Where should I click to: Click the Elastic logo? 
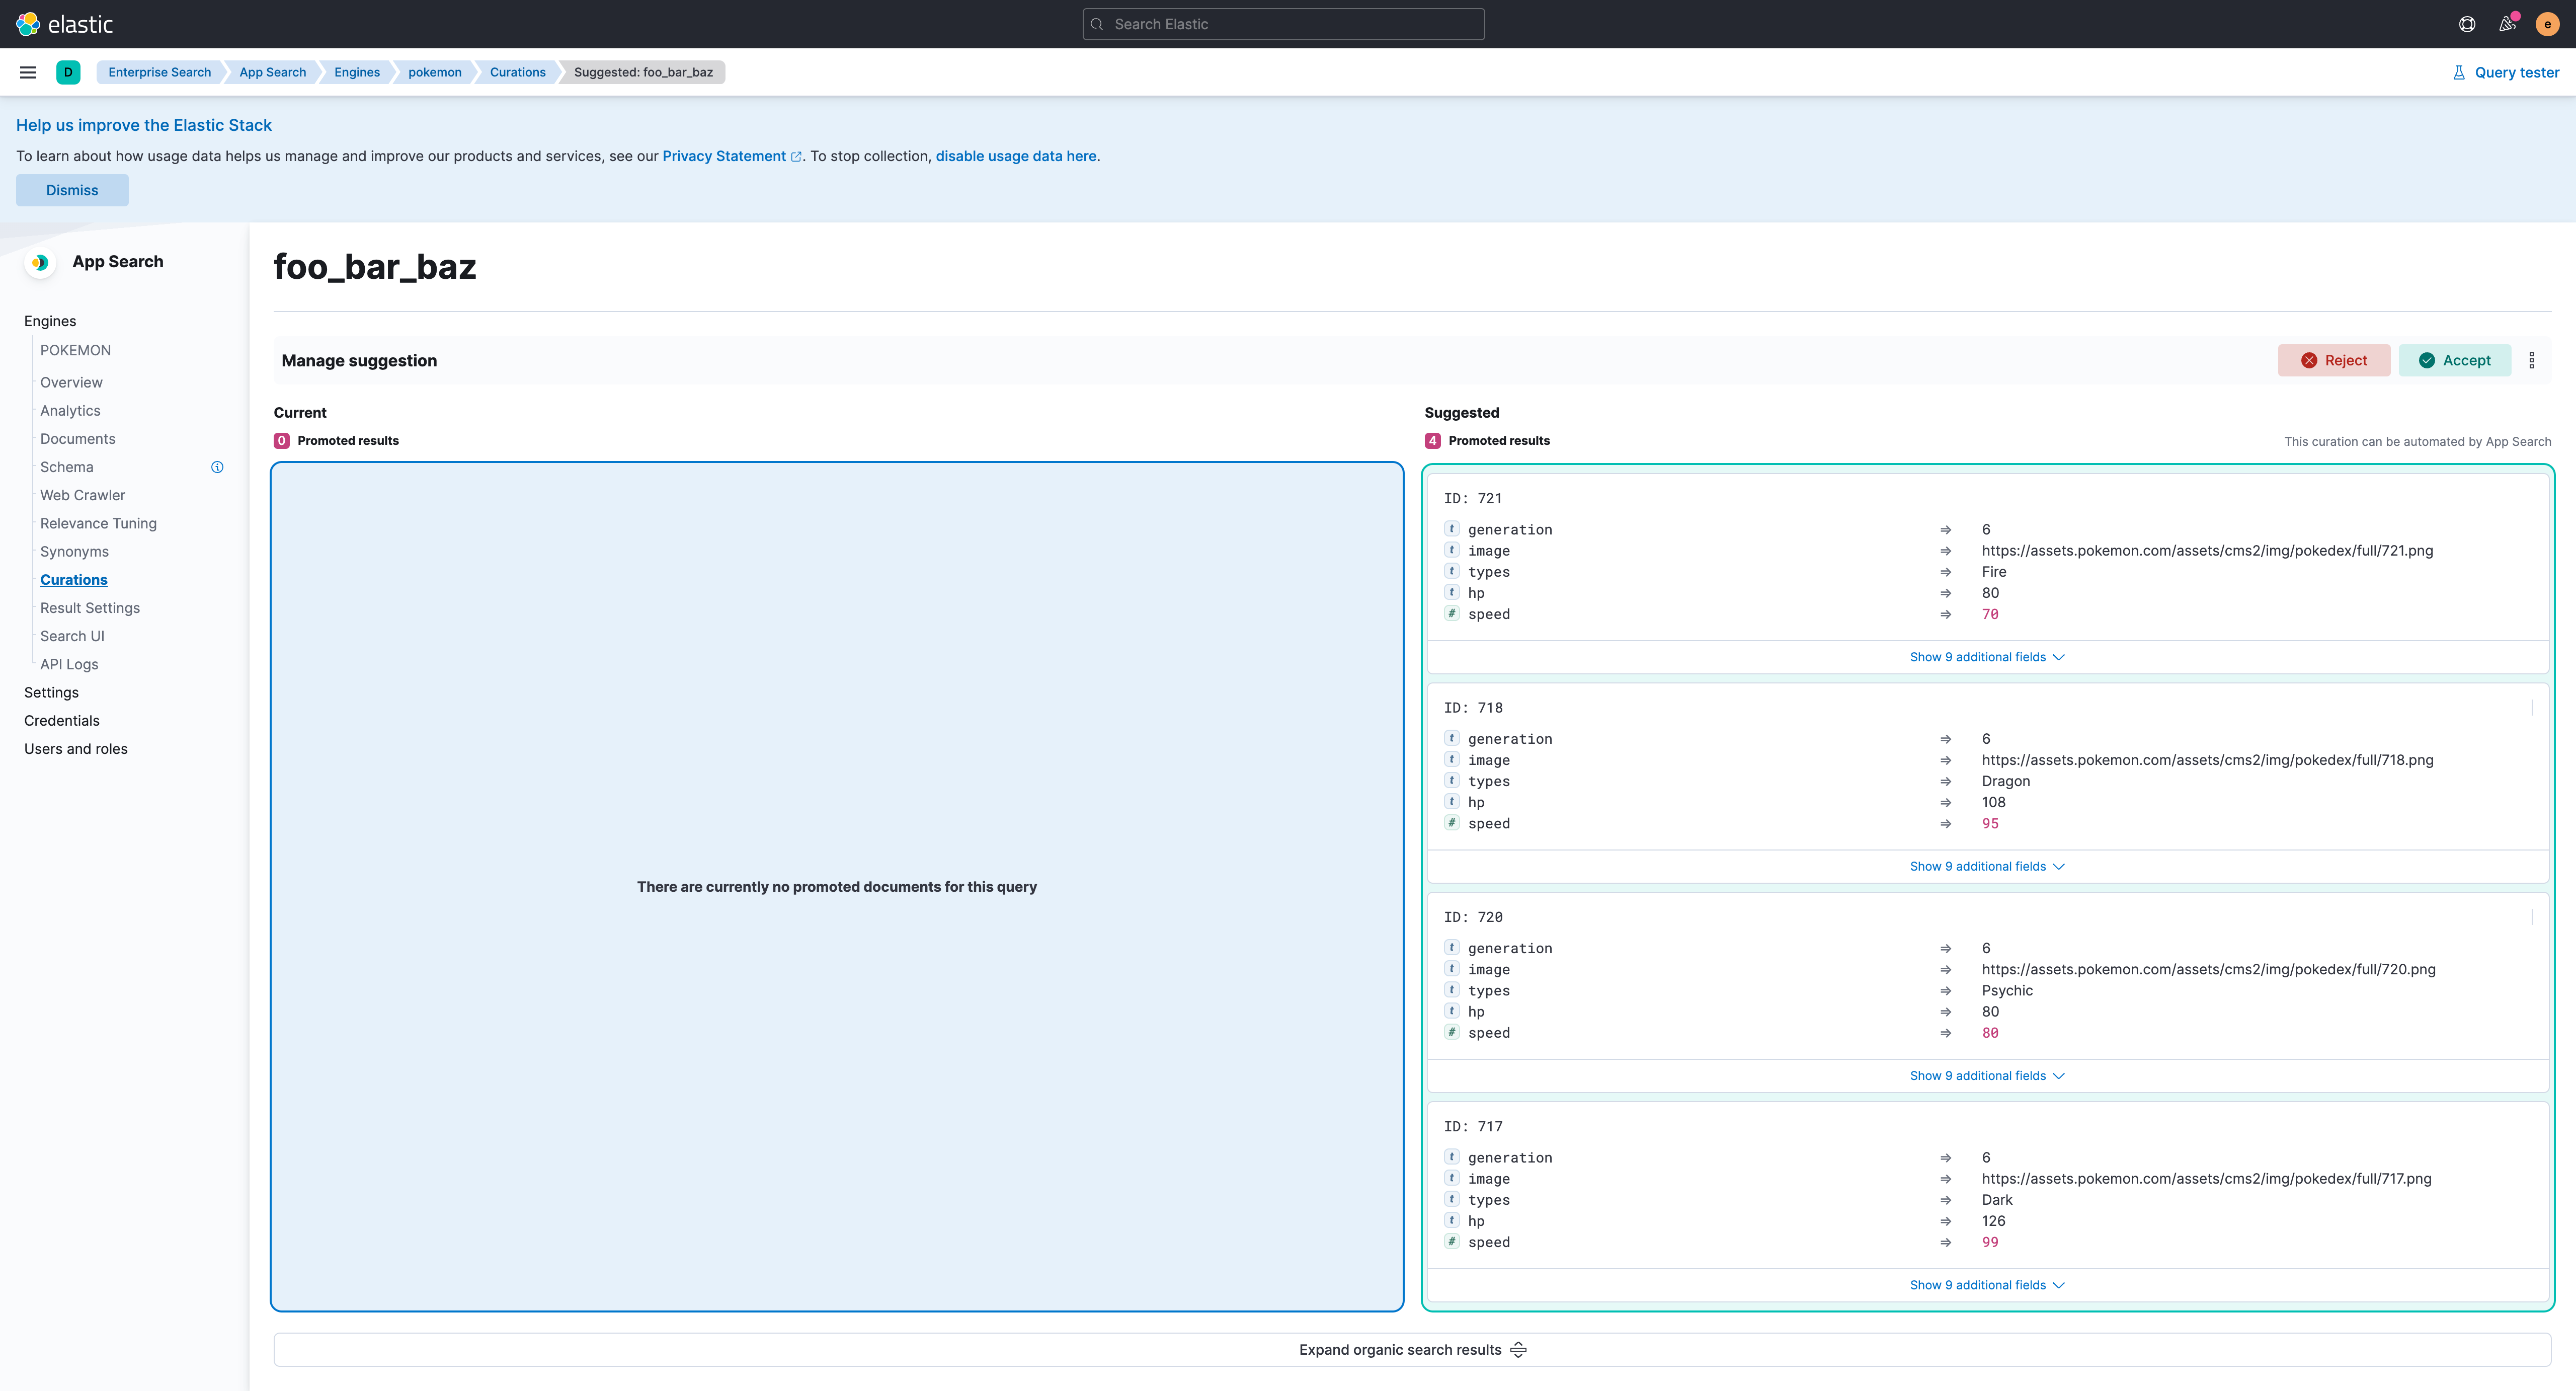[x=64, y=24]
